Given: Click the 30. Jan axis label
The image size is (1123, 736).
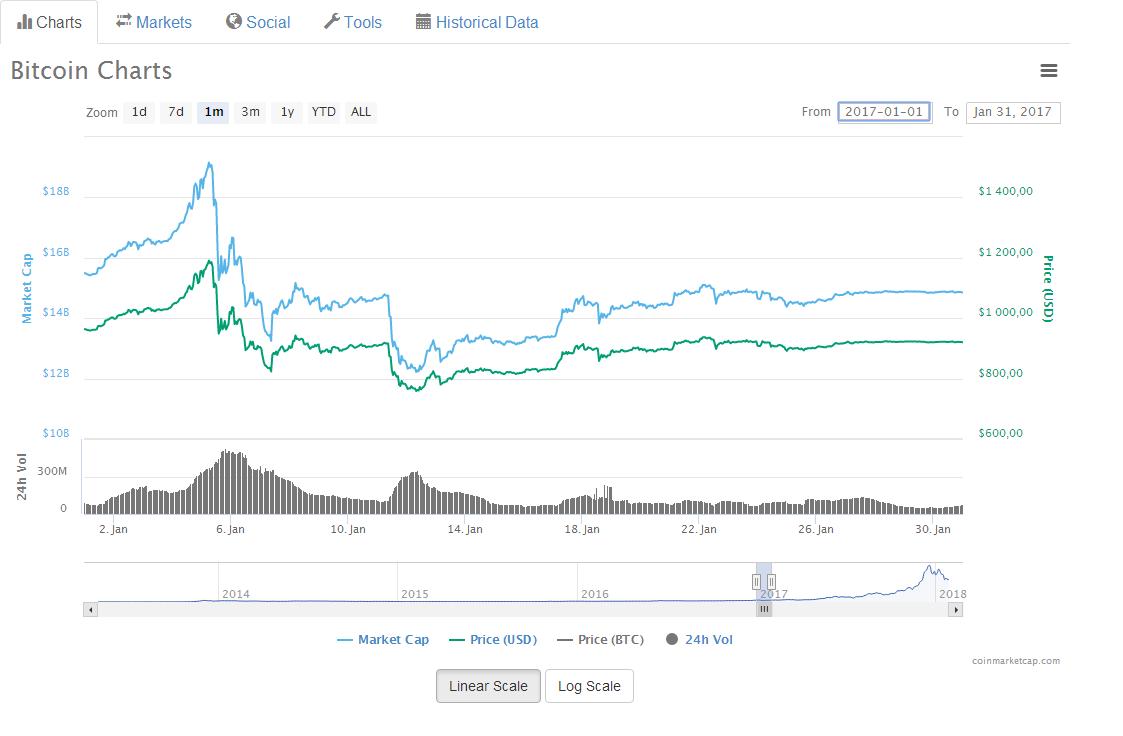Looking at the screenshot, I should click(x=933, y=529).
